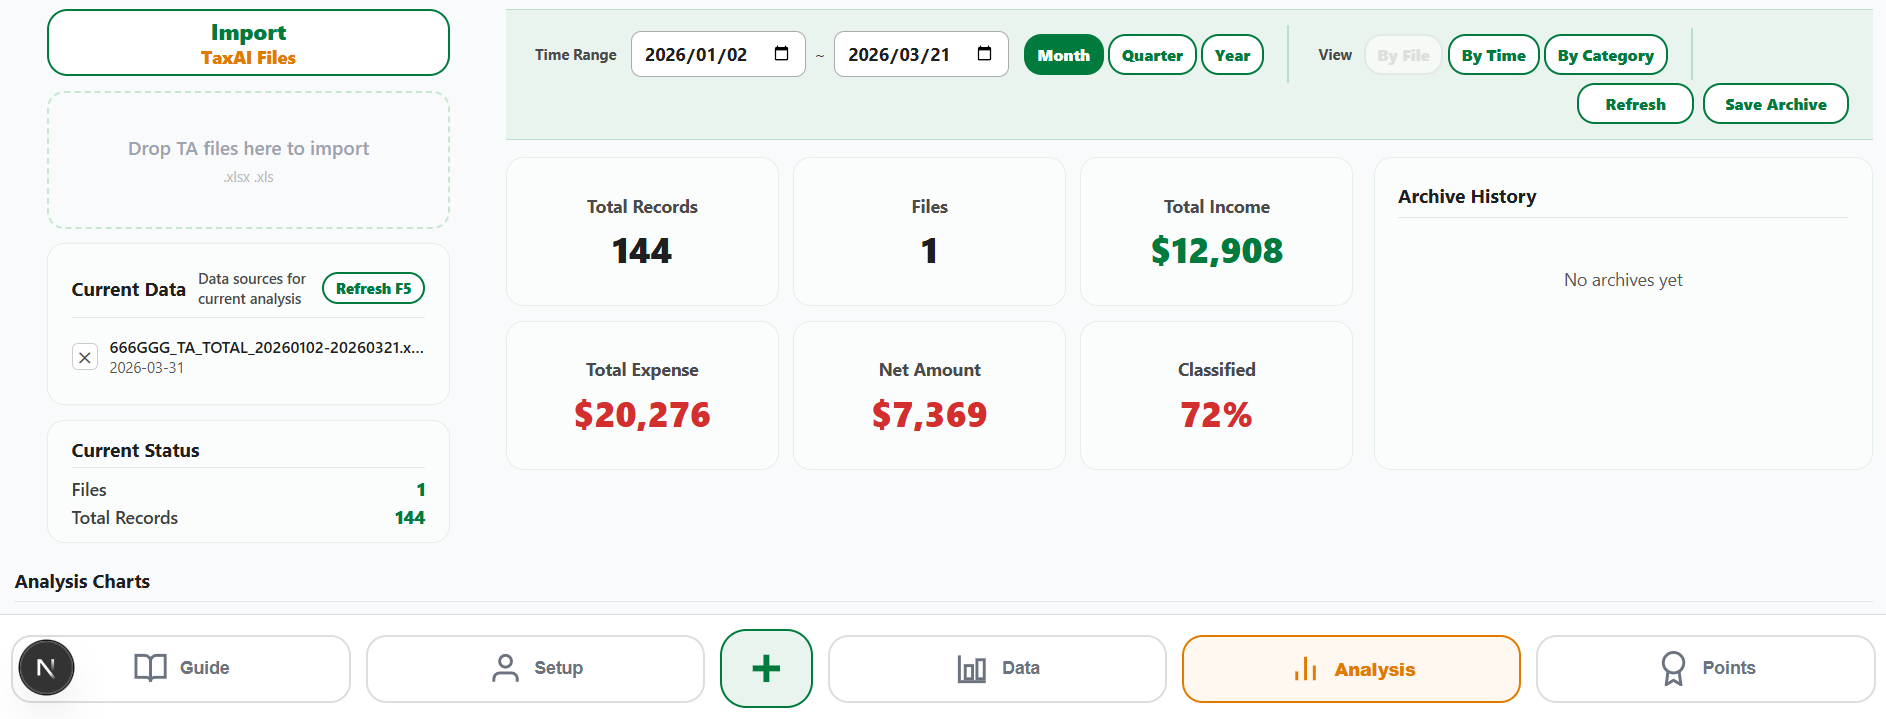Click the round N logo icon
The image size is (1886, 719).
click(46, 668)
